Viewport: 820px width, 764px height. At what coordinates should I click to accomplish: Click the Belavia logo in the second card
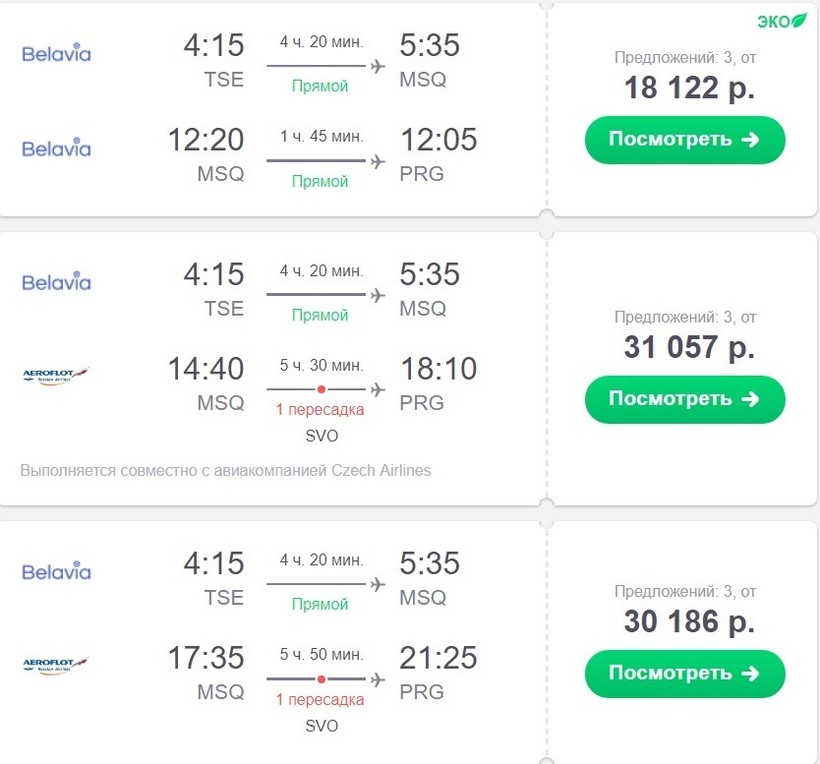pos(56,282)
